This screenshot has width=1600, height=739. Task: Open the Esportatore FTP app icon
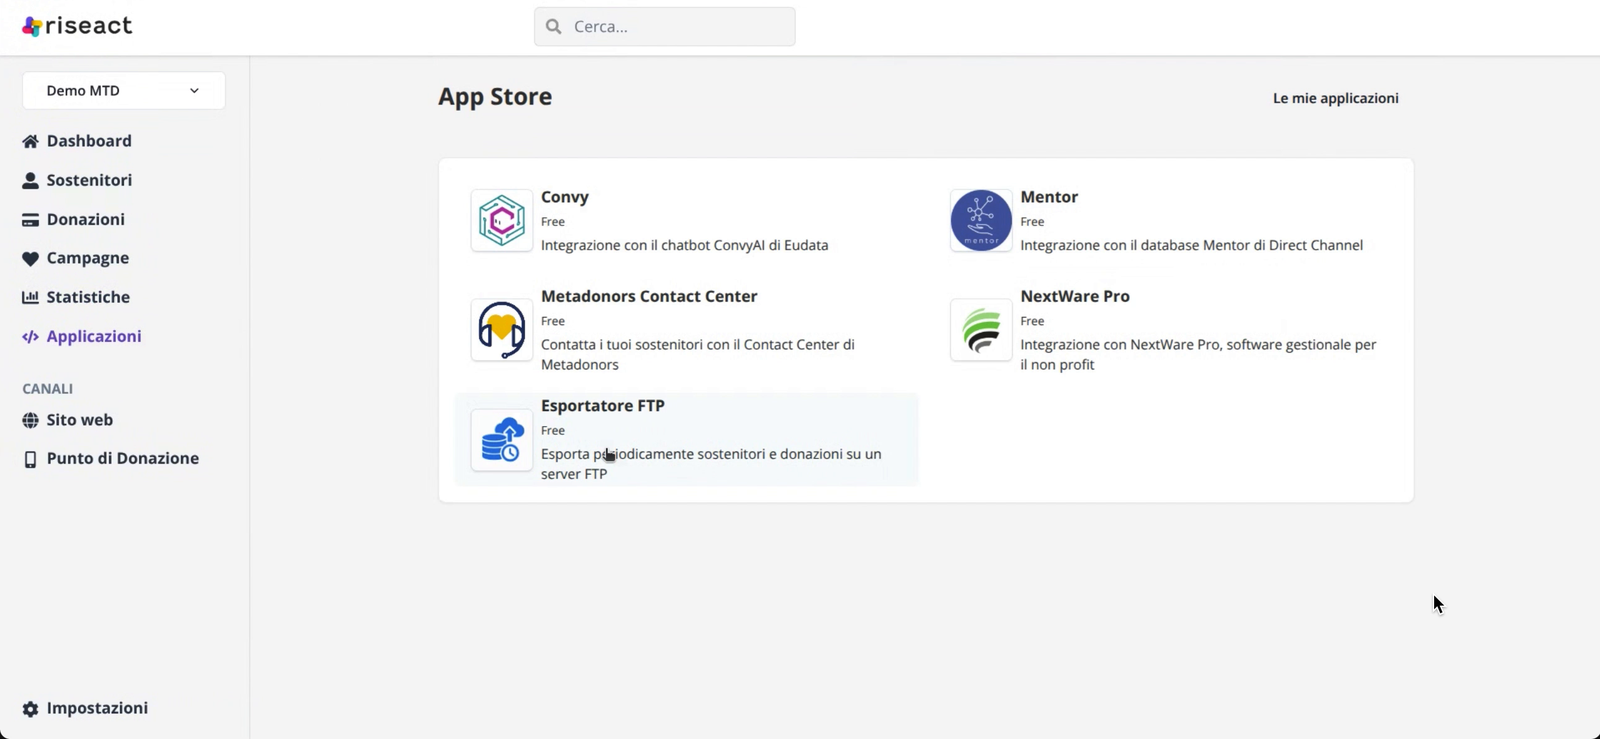(x=502, y=440)
